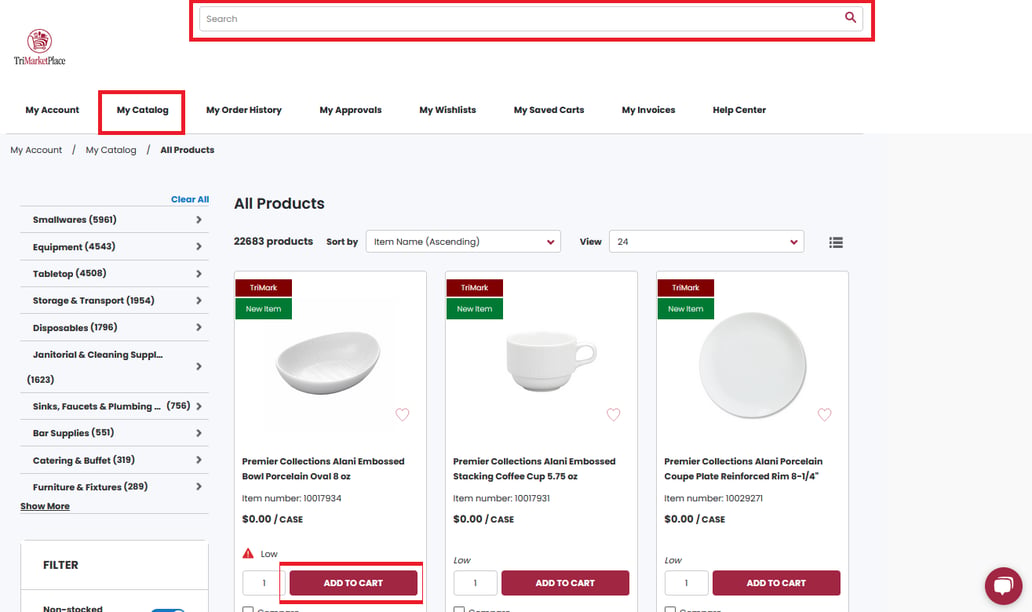Open the Coffee Cup product thumbnail
The image size is (1032, 612).
pos(551,361)
